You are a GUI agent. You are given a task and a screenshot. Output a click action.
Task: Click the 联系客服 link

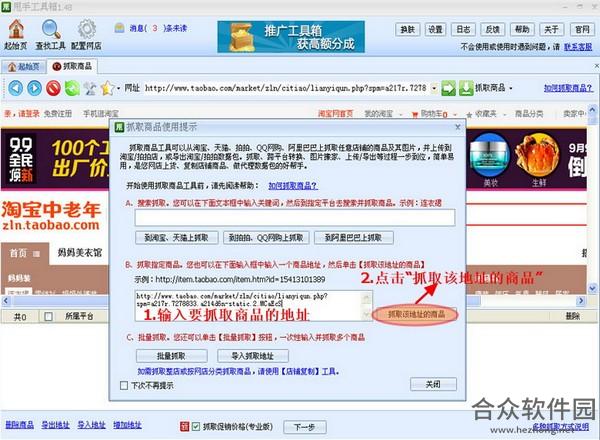point(578,47)
